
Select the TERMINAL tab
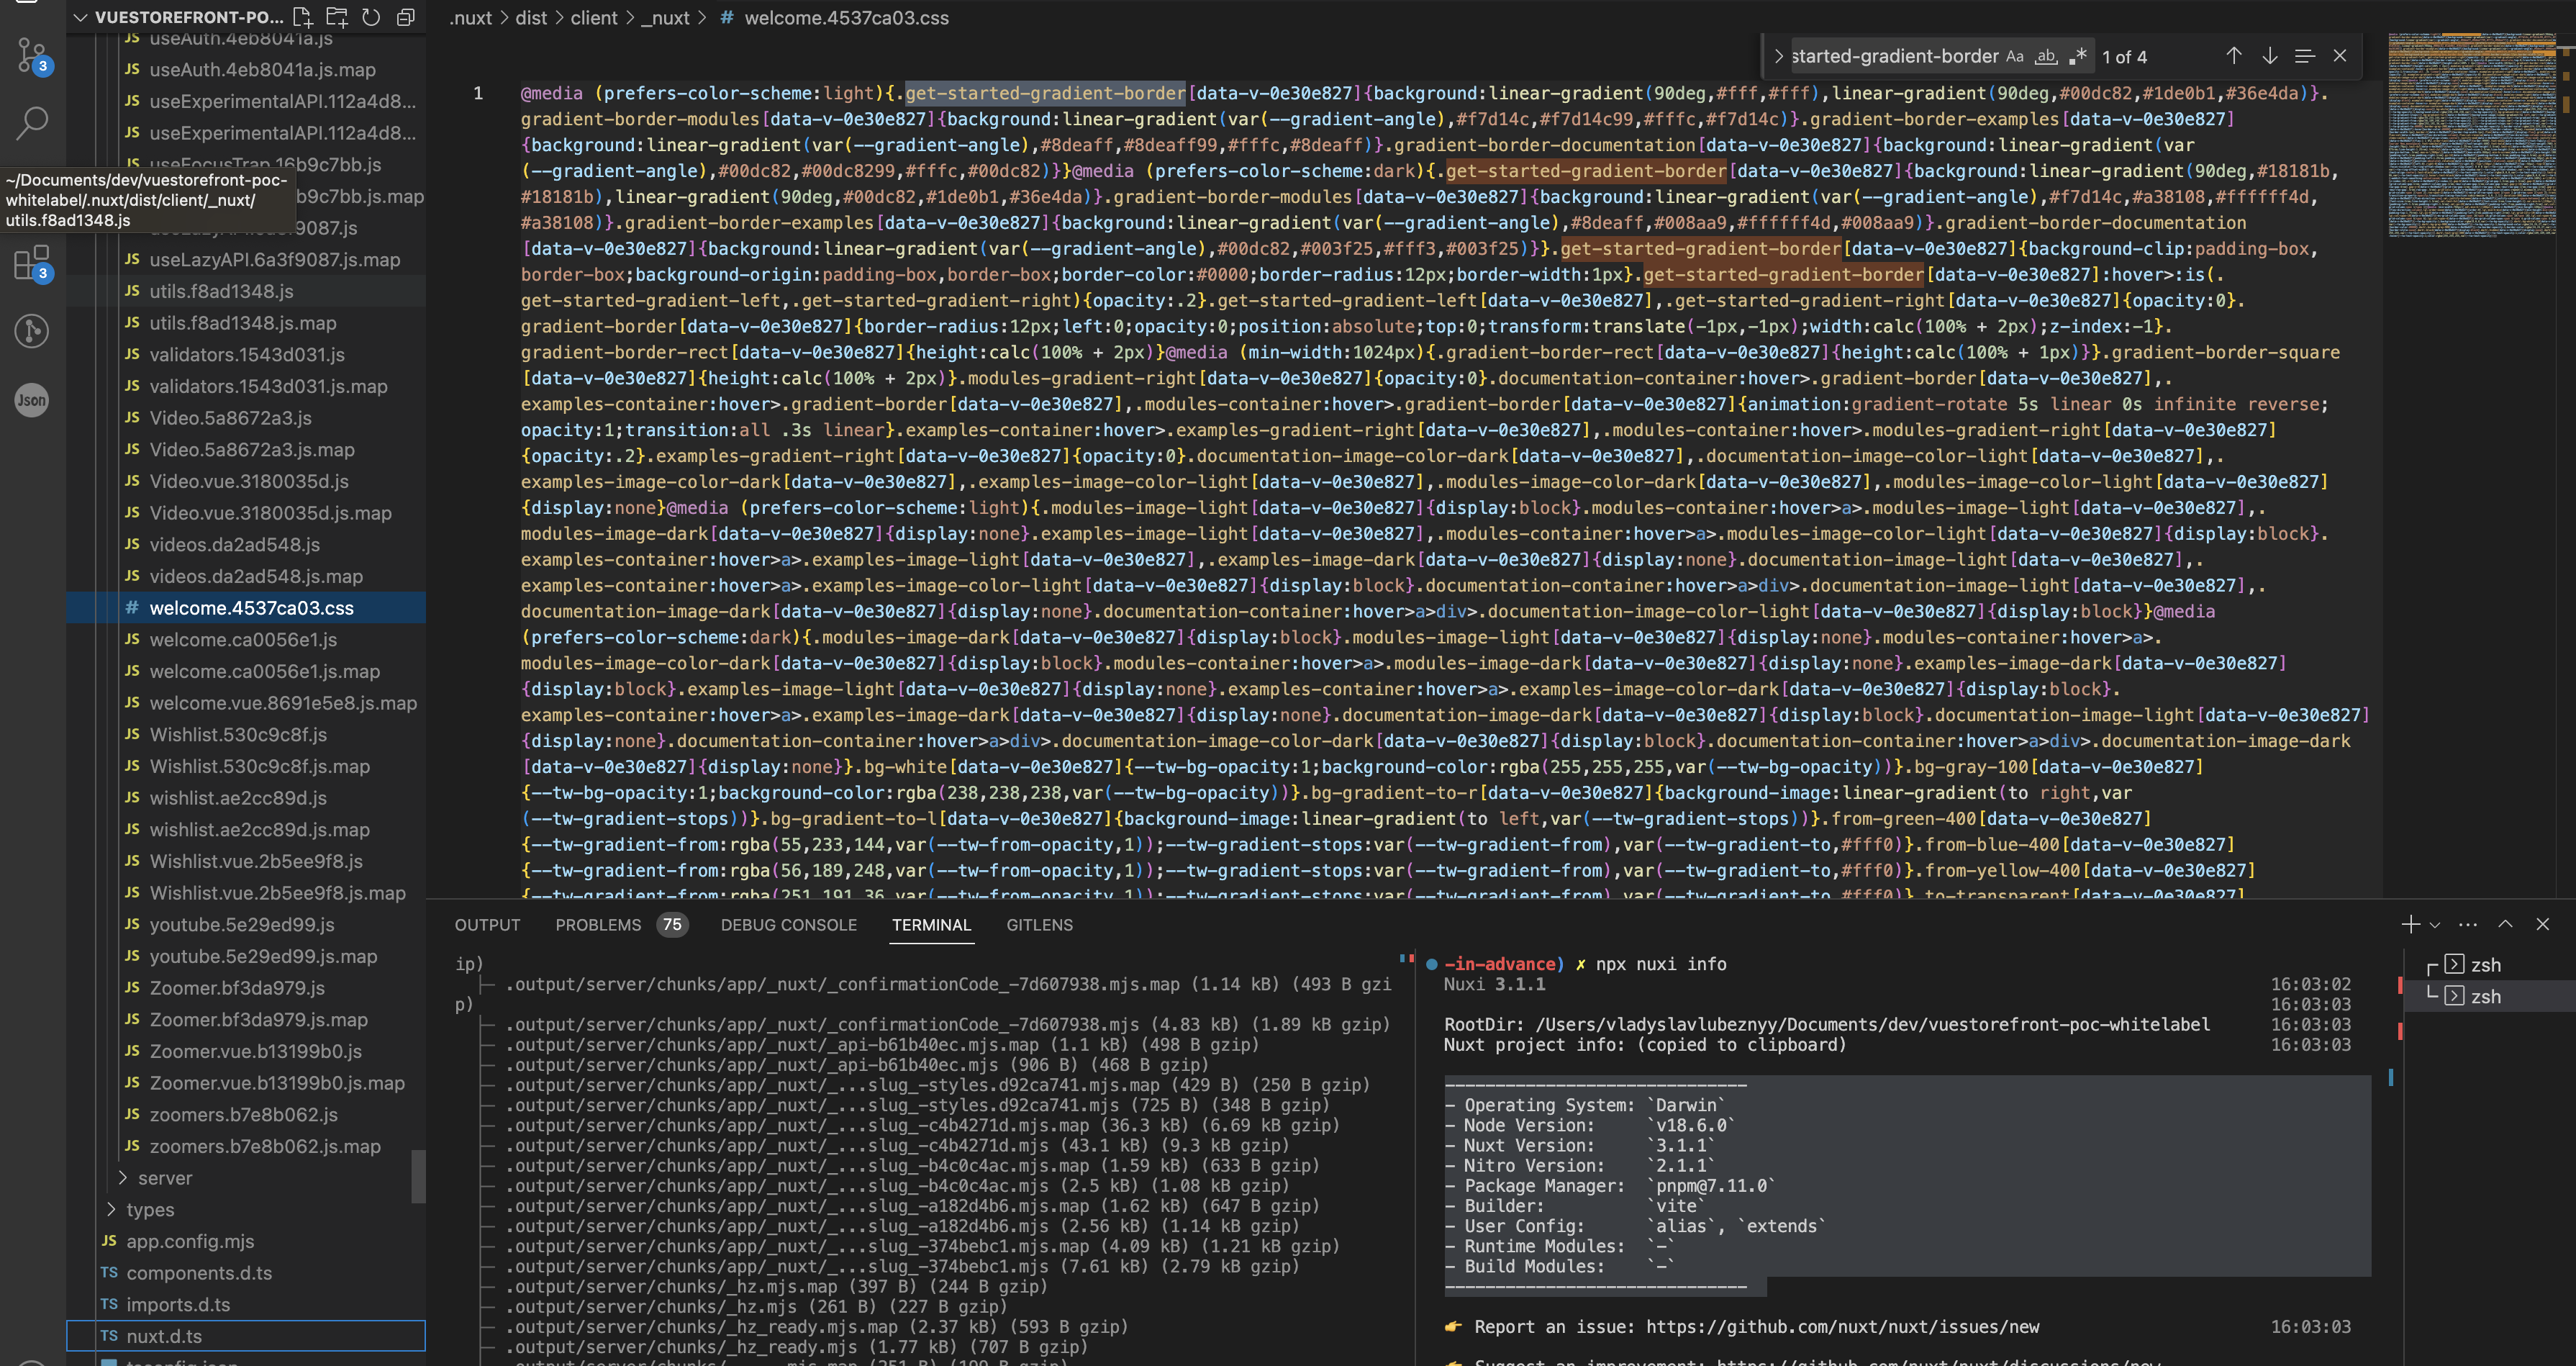(931, 924)
